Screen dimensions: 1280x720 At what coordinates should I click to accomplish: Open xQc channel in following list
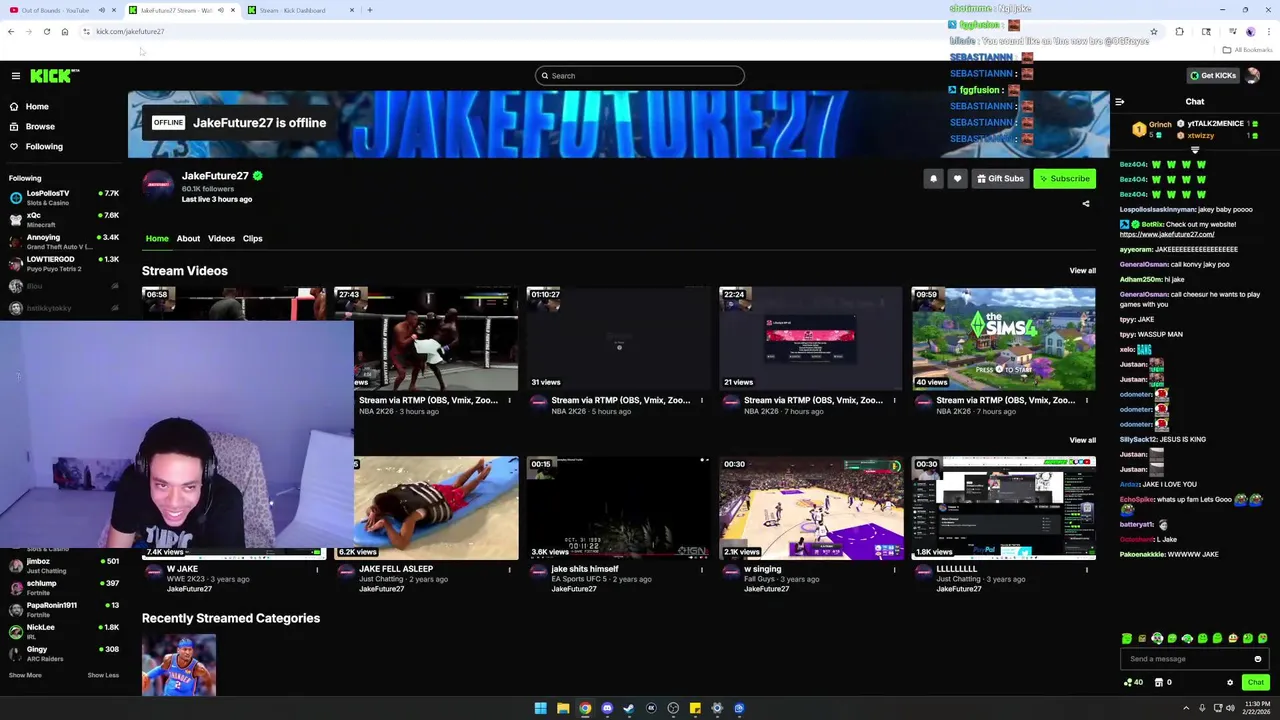point(62,219)
